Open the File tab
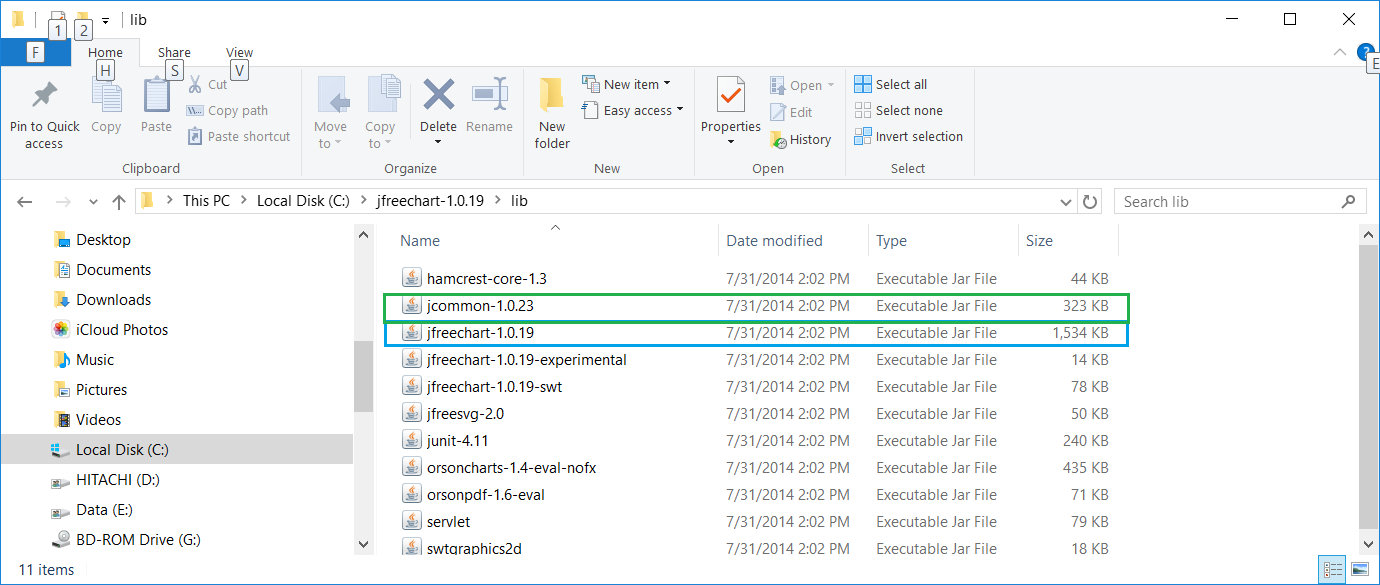 [36, 52]
